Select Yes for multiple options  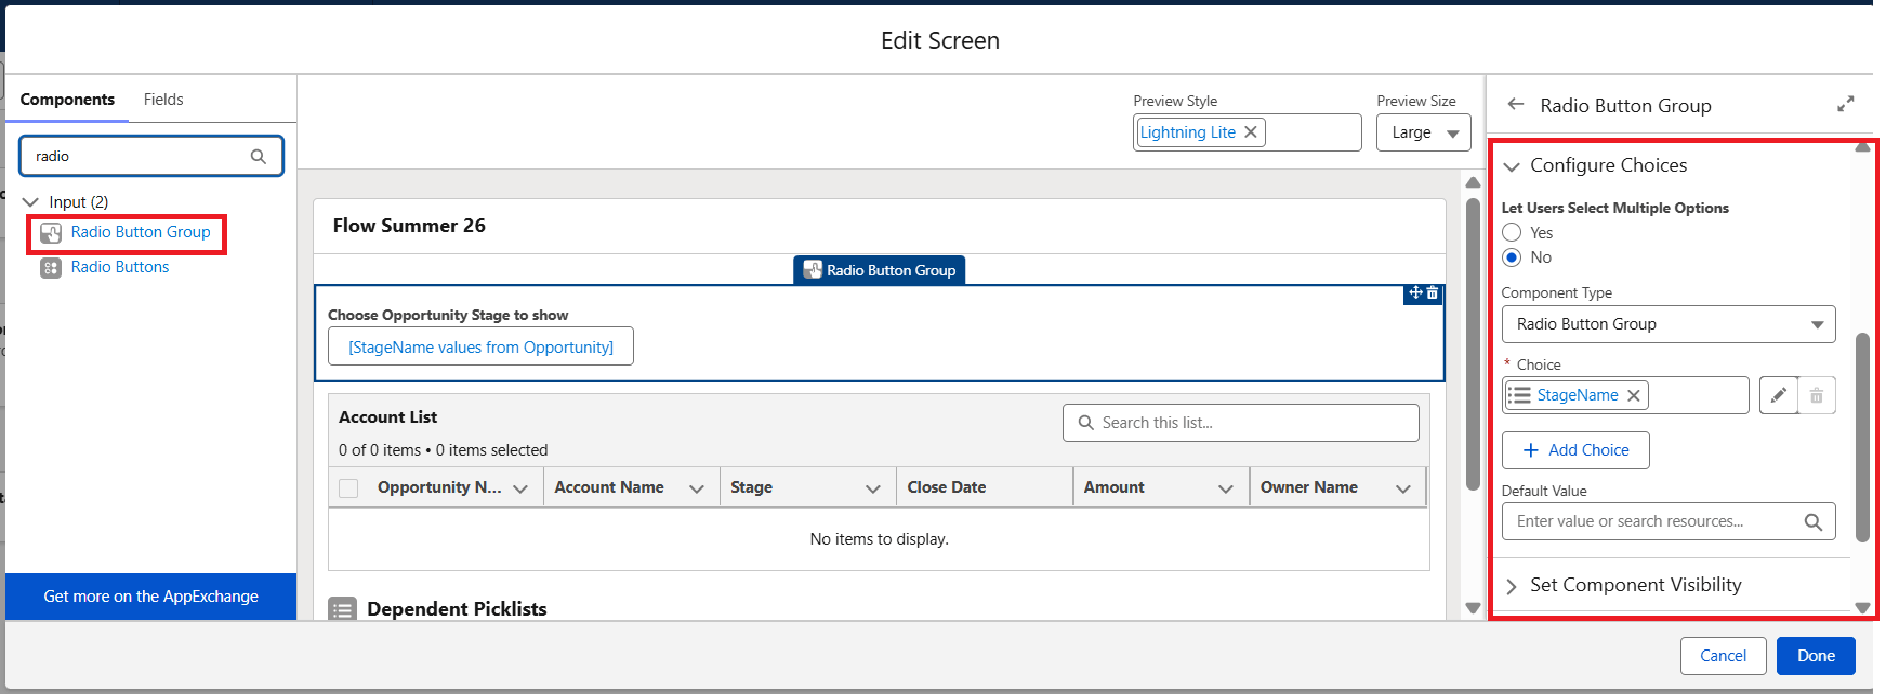1512,232
